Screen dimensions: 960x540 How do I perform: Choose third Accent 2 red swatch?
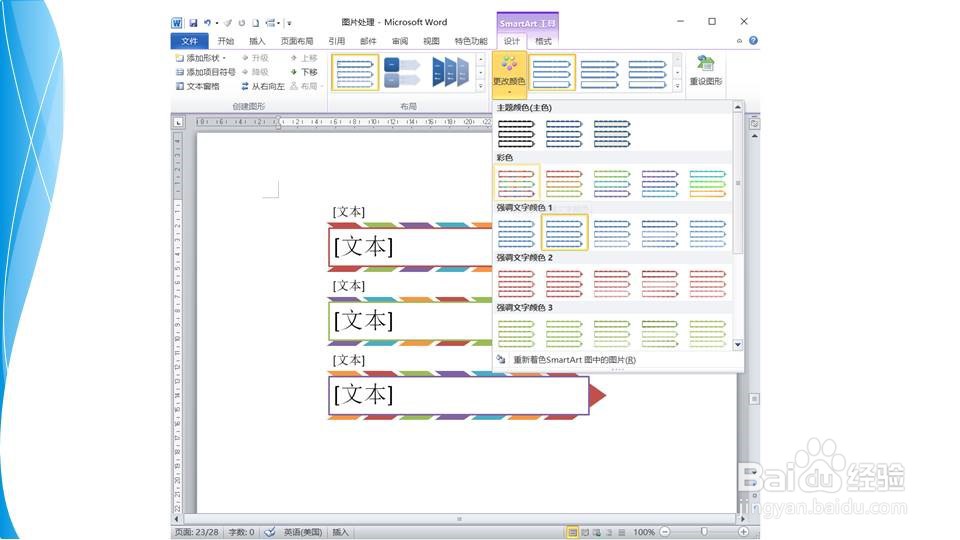point(612,283)
